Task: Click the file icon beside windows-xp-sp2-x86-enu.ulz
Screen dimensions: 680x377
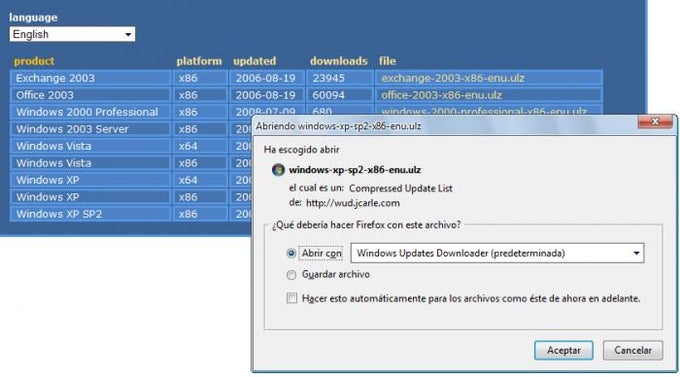Action: (278, 170)
